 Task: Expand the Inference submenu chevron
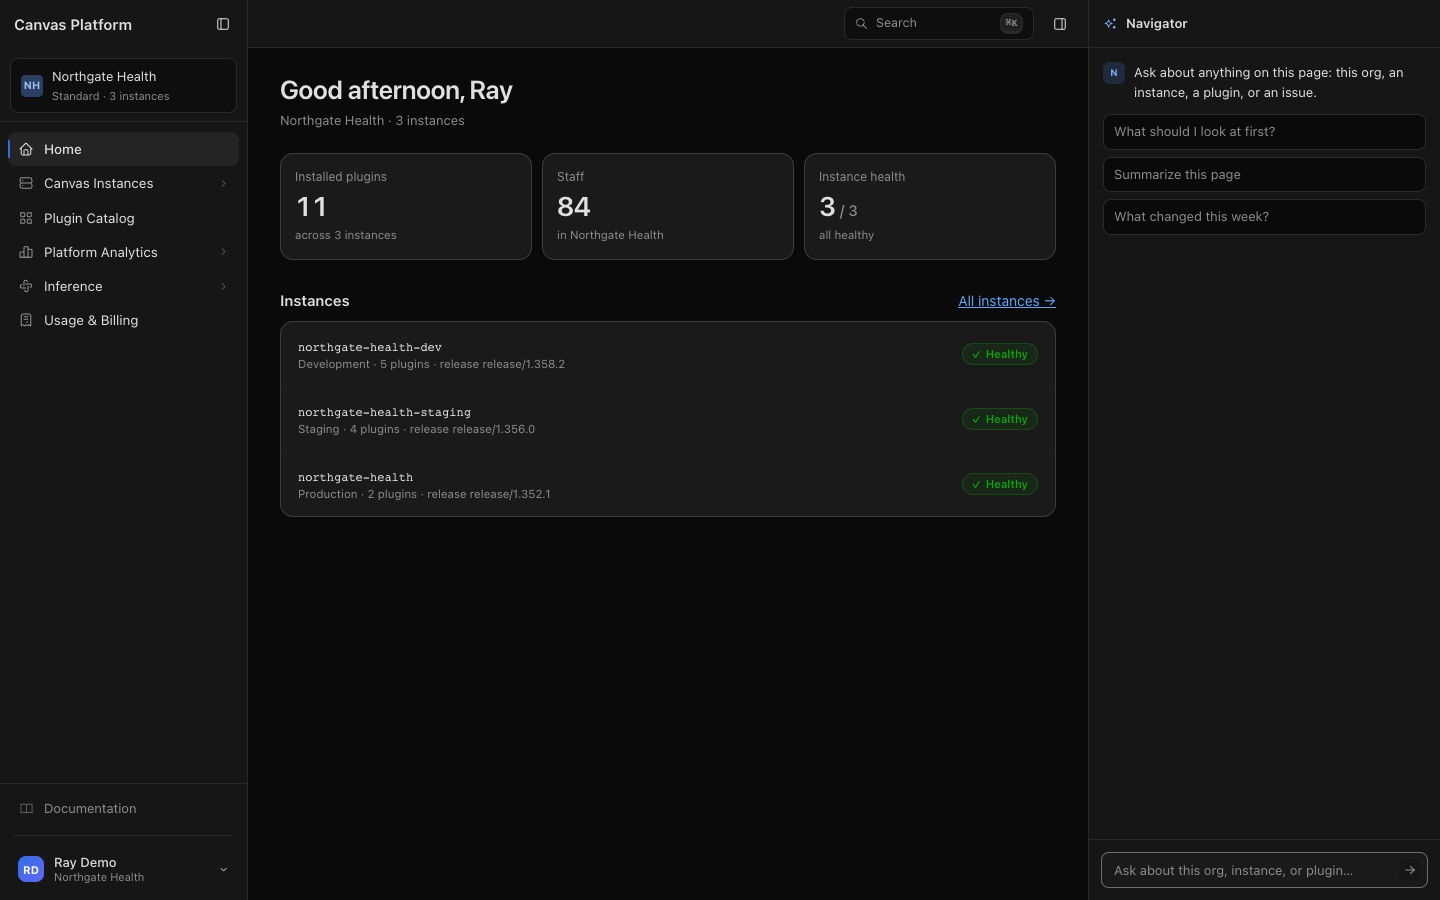pyautogui.click(x=223, y=286)
